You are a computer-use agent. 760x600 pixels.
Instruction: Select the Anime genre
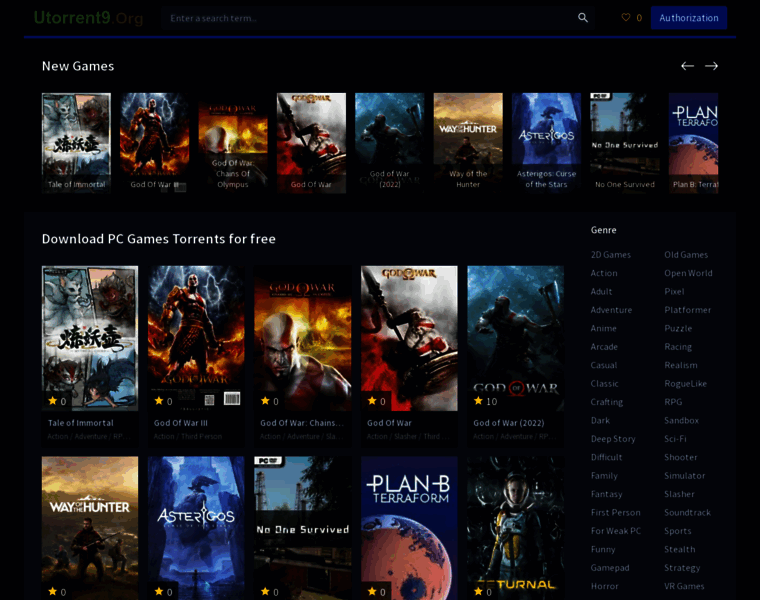tap(603, 328)
